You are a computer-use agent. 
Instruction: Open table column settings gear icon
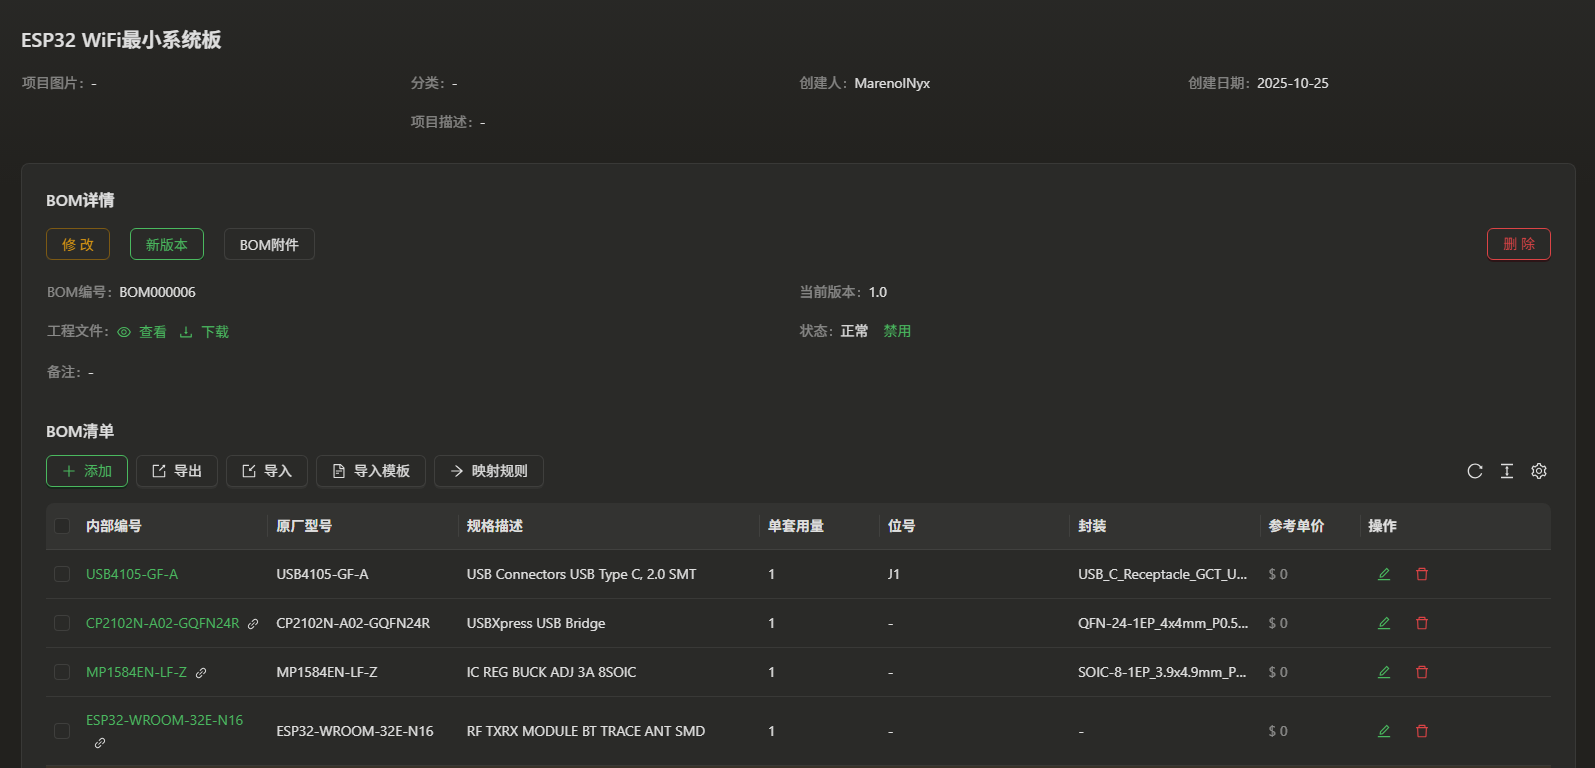pyautogui.click(x=1539, y=471)
